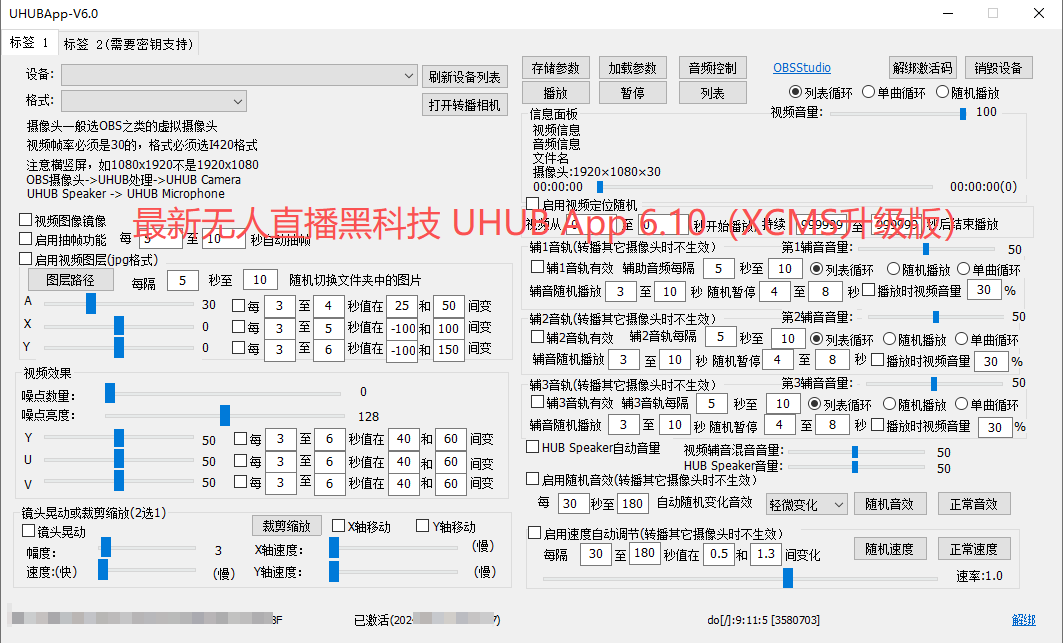
Task: Open the OBSStudio link
Action: pos(802,68)
